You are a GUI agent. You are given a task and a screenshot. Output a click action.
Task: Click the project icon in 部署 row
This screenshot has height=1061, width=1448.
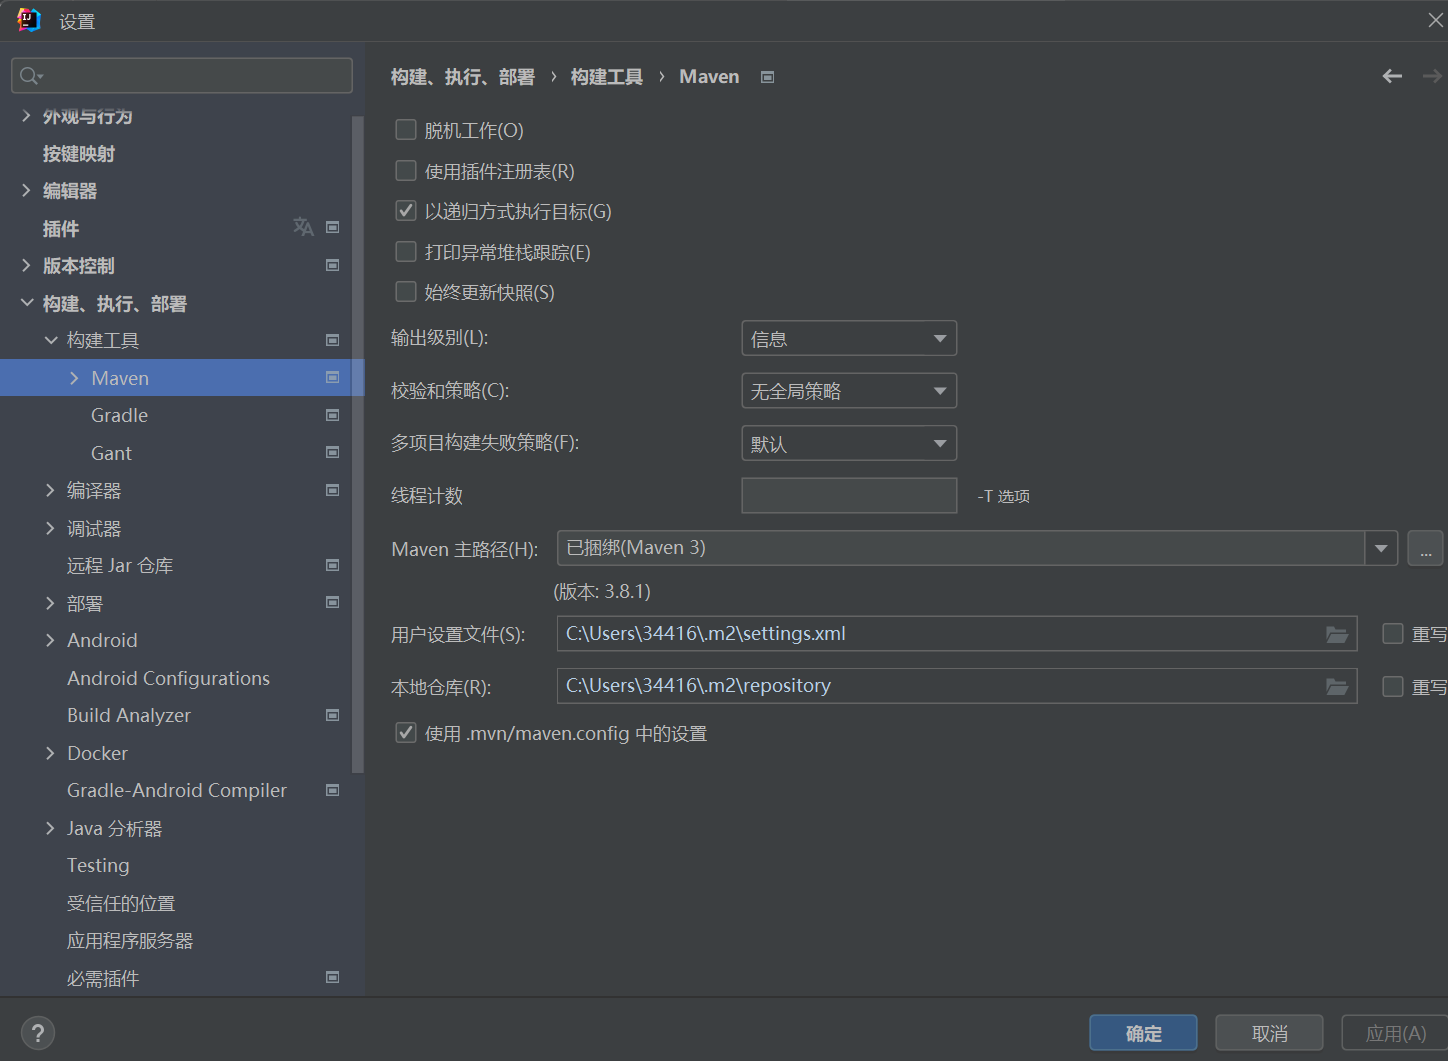pos(333,602)
